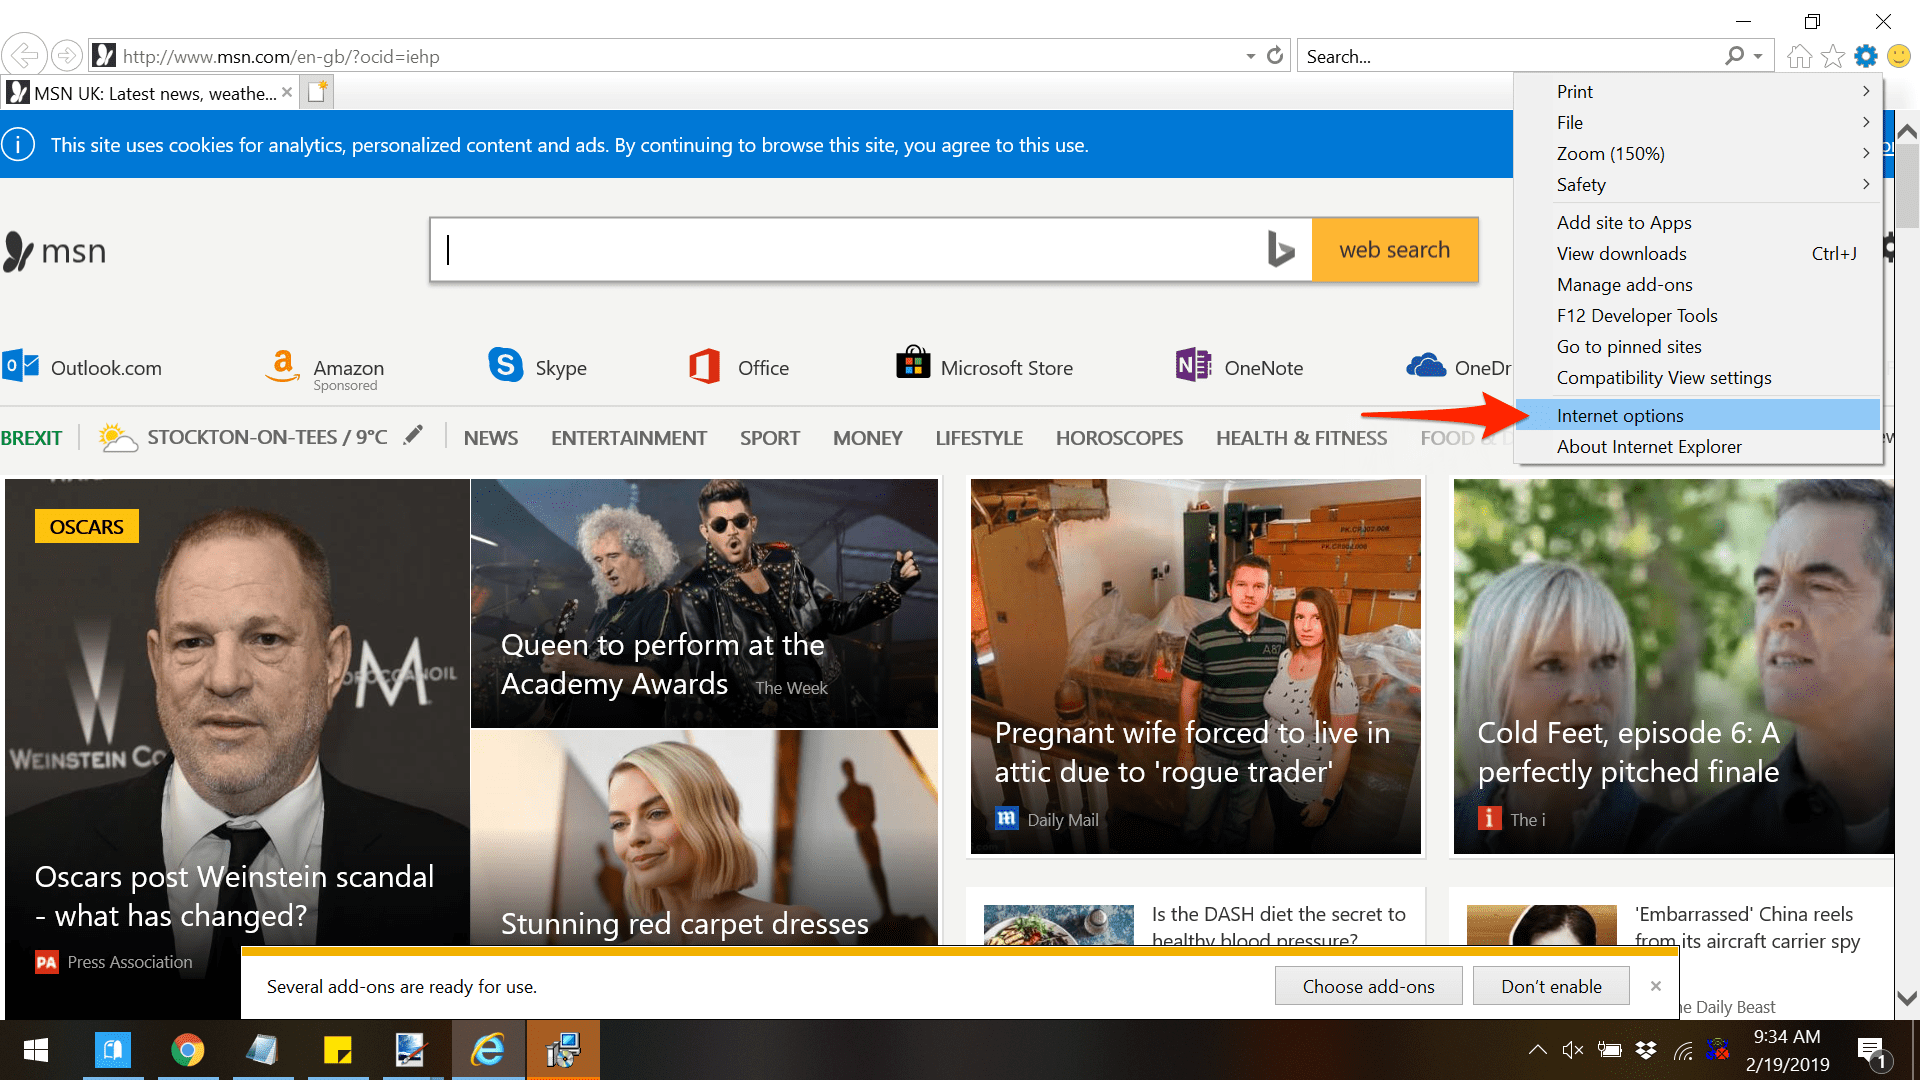Click the Windows Start button
This screenshot has height=1080, width=1920.
[36, 1050]
